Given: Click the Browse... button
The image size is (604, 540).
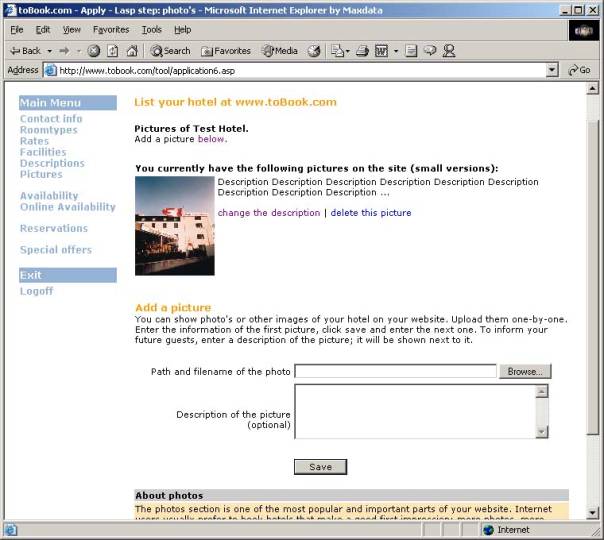Looking at the screenshot, I should tap(524, 371).
